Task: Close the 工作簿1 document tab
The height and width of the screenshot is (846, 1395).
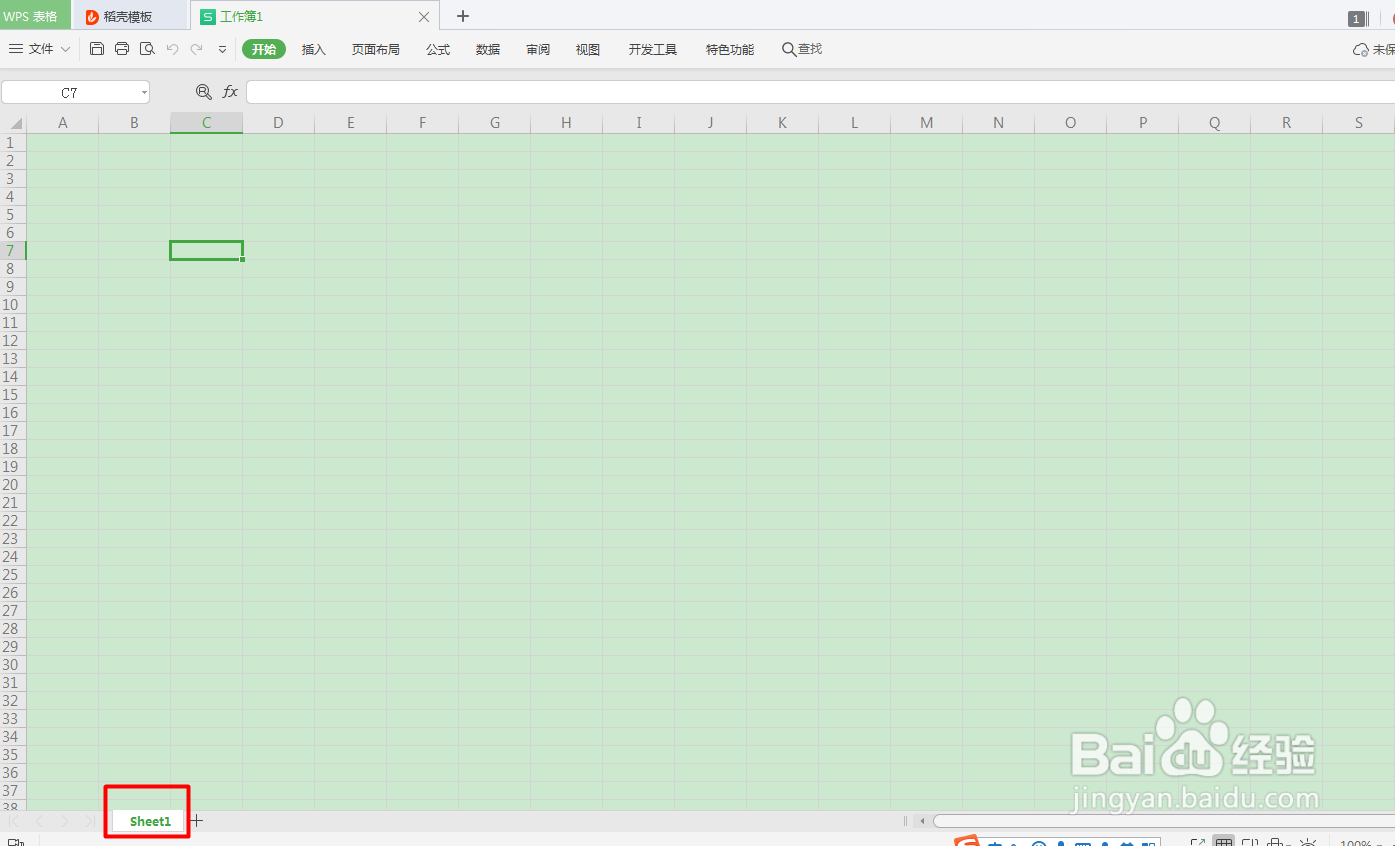Action: (424, 17)
